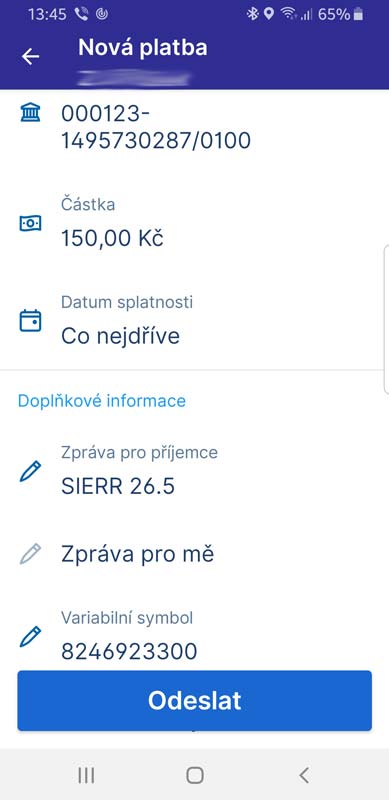Edit variable symbol 8246923300

click(x=194, y=637)
